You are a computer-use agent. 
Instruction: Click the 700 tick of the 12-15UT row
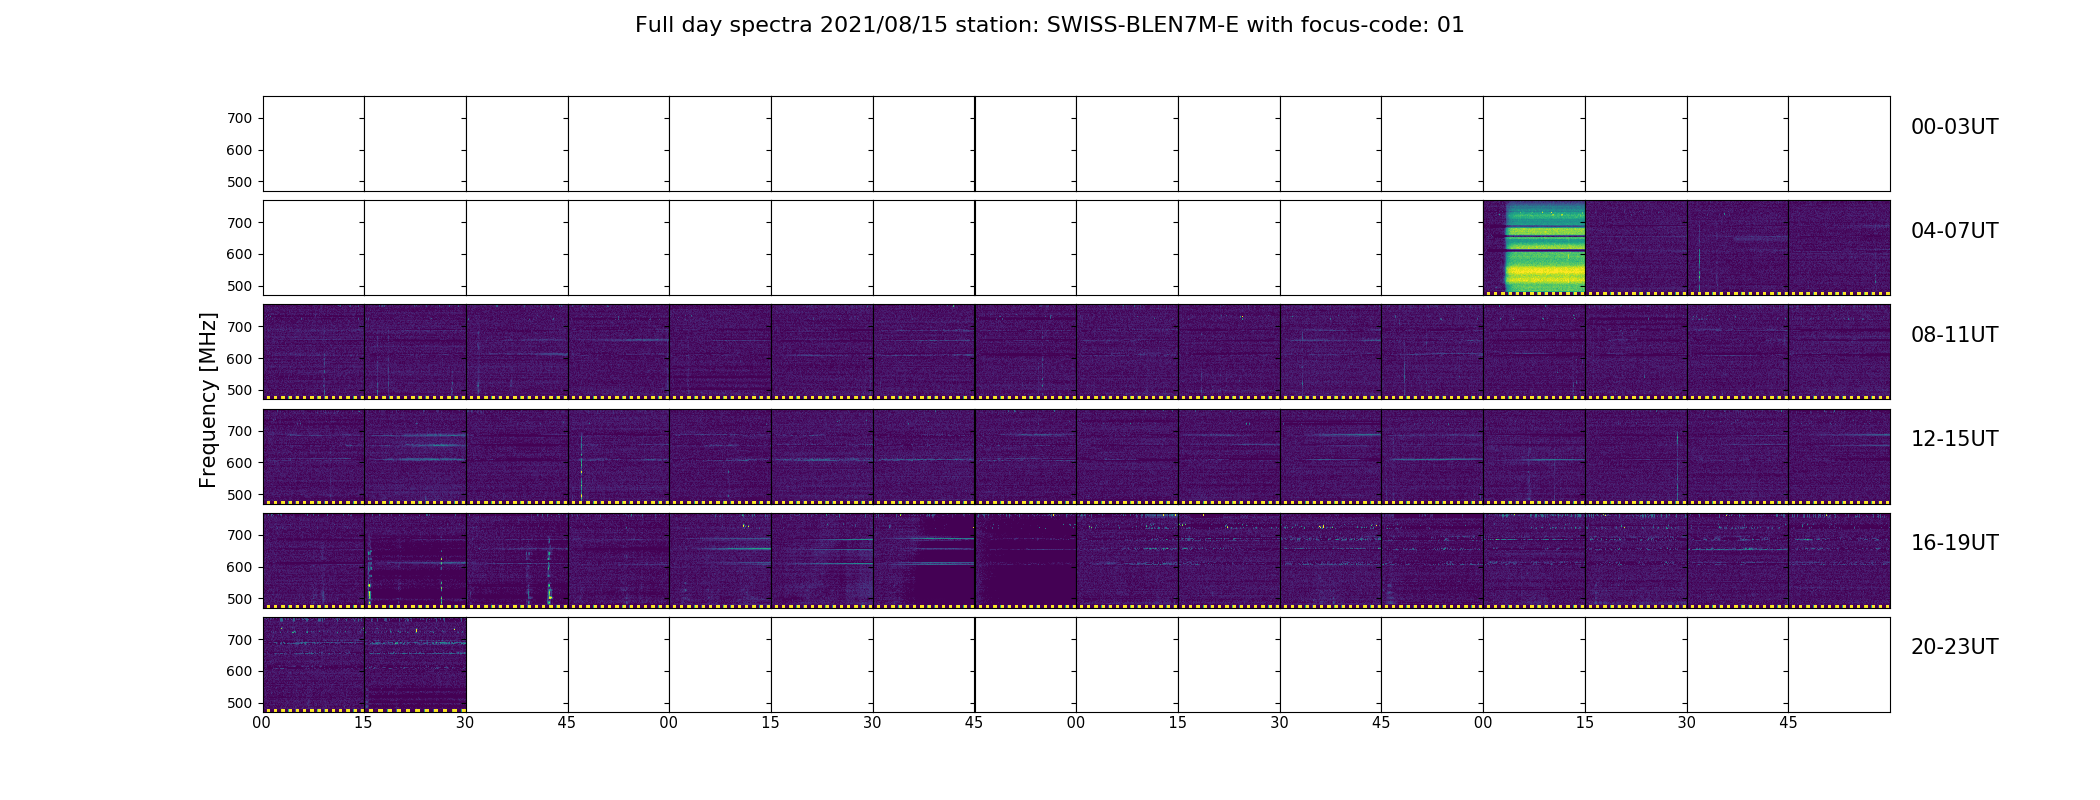240,431
